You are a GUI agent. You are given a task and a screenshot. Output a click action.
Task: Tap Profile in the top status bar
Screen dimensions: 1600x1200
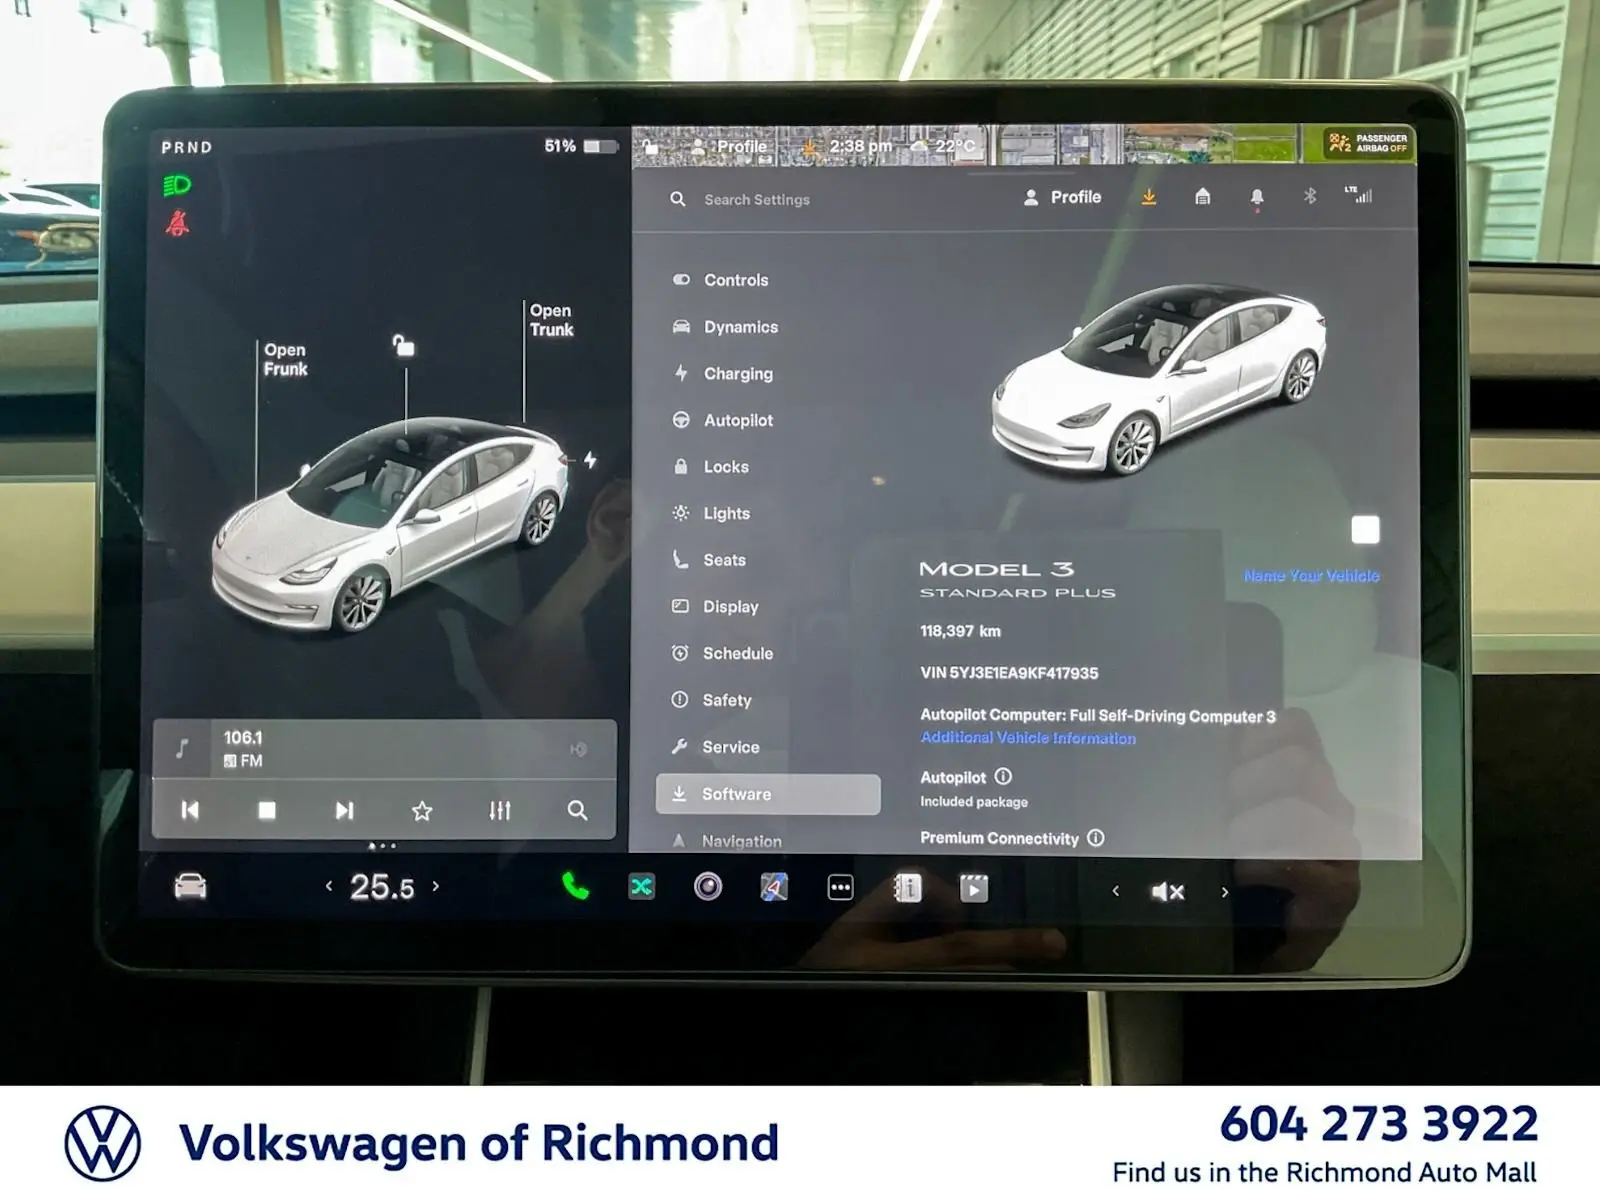pos(731,146)
